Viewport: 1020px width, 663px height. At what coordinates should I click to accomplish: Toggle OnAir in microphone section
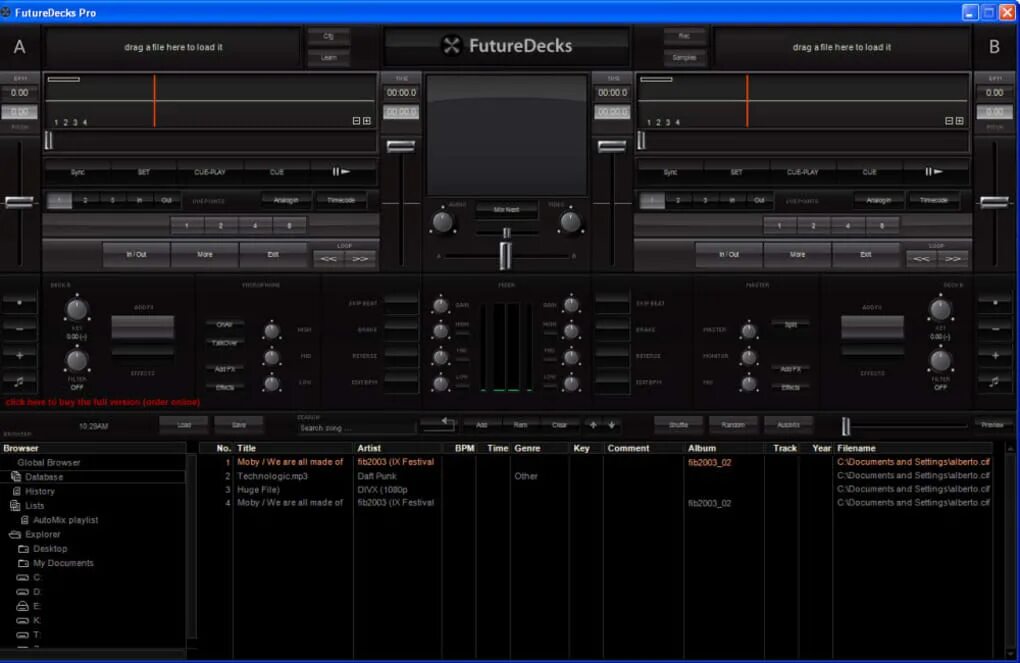(224, 324)
